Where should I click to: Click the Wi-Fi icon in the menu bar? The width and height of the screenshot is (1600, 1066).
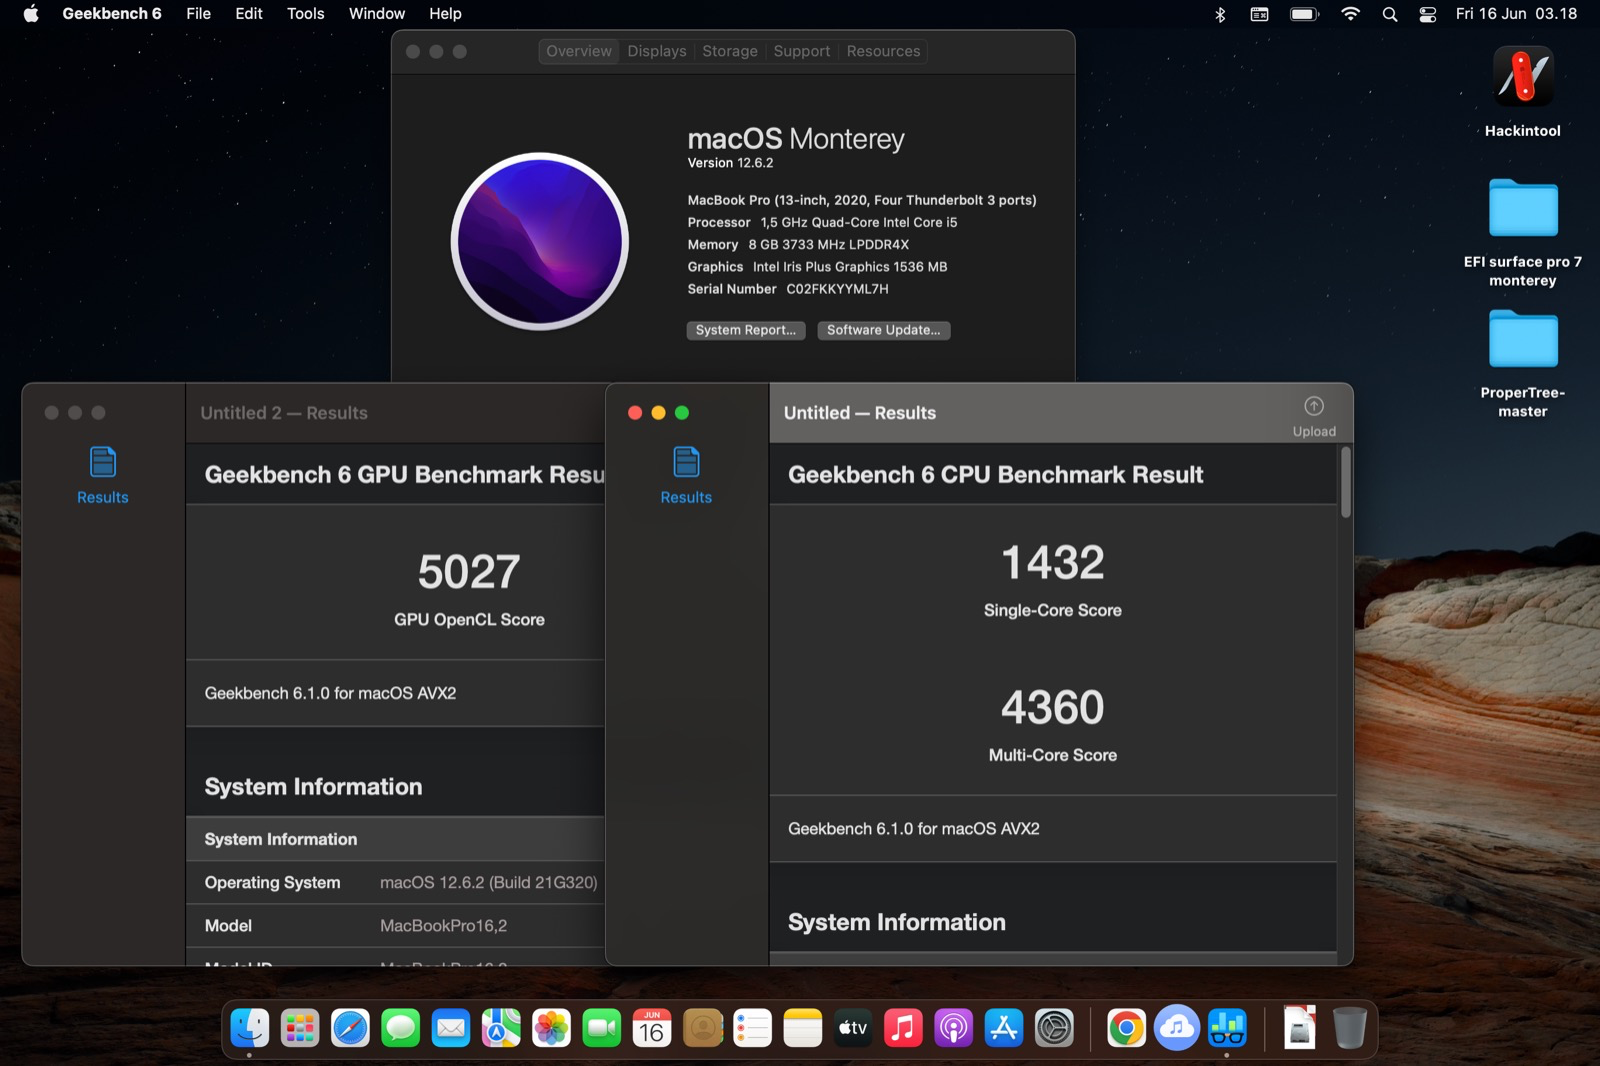pyautogui.click(x=1349, y=14)
